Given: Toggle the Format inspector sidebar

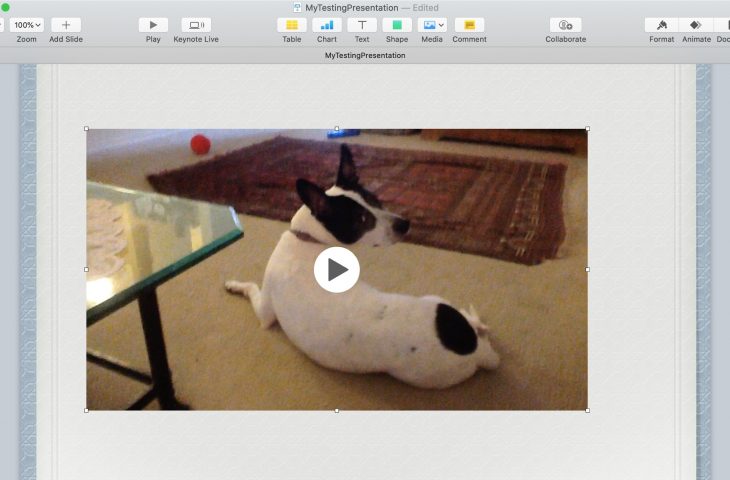Looking at the screenshot, I should click(x=661, y=25).
